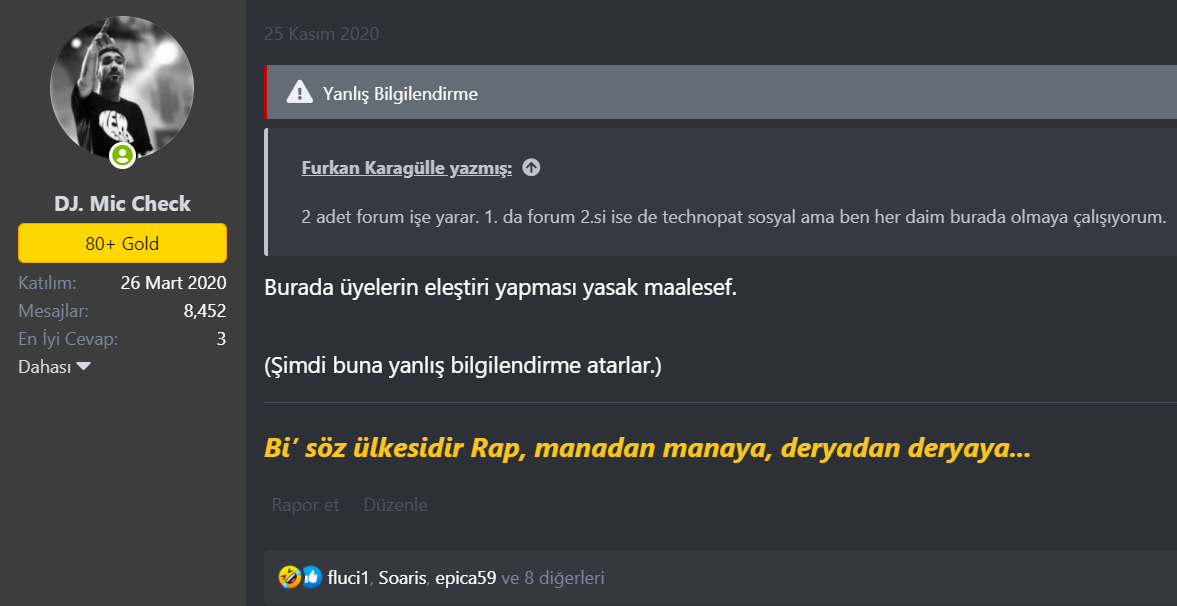The image size is (1177, 606).
Task: Click the blue thumbs-up reaction icon
Action: pyautogui.click(x=311, y=577)
